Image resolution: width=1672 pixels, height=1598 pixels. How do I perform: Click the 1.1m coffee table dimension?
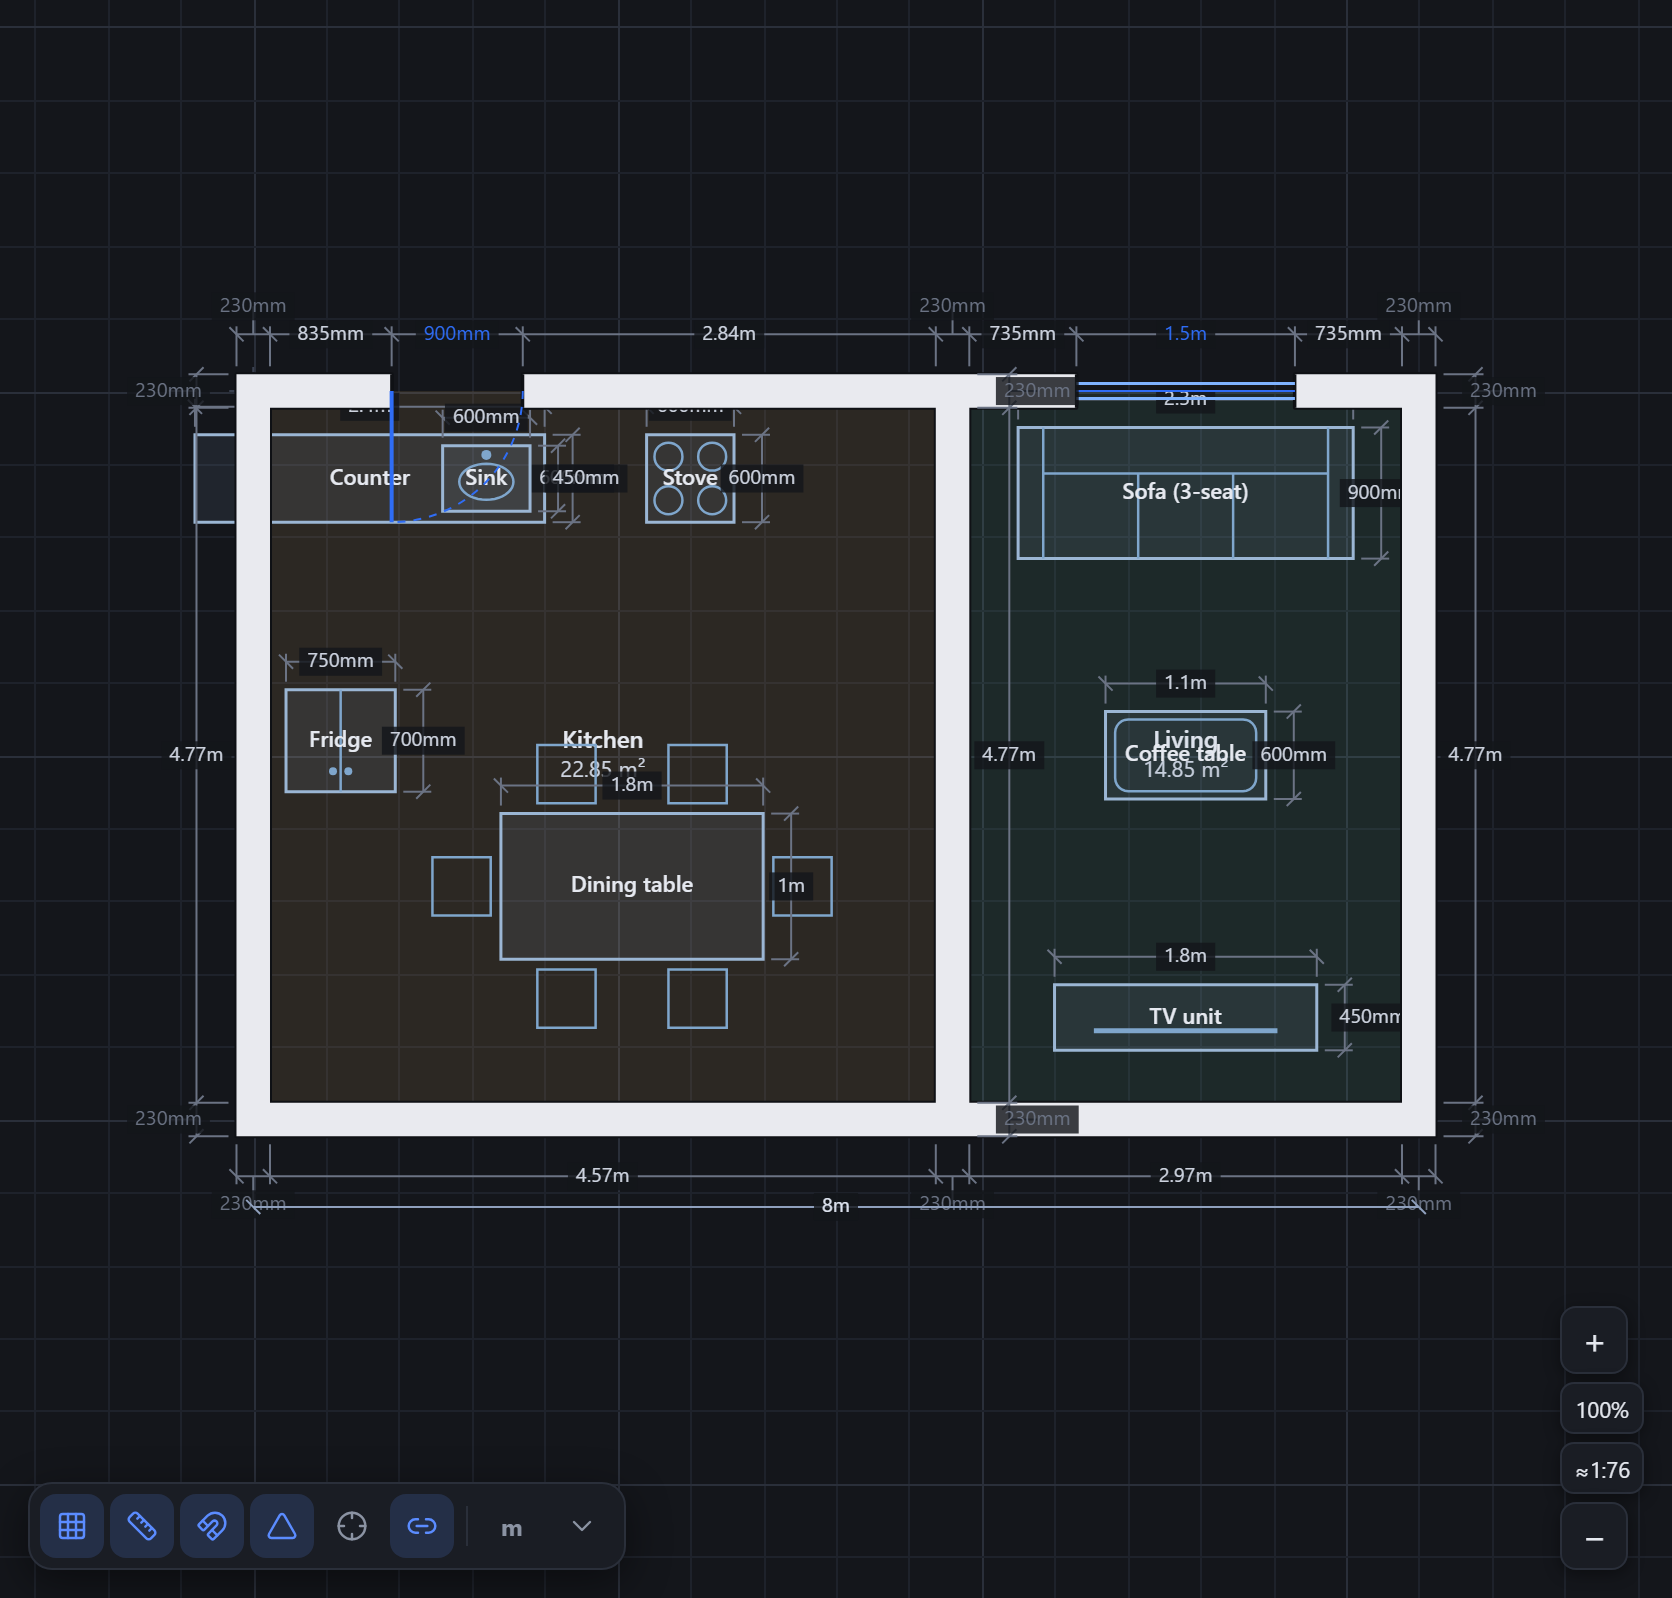[x=1185, y=683]
